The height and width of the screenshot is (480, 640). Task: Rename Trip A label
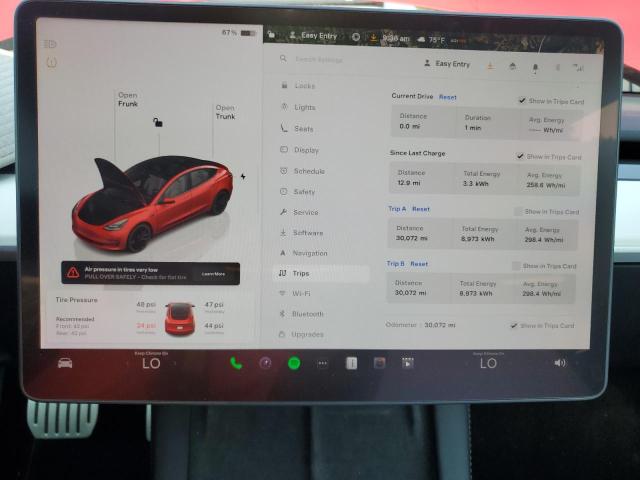coord(397,209)
